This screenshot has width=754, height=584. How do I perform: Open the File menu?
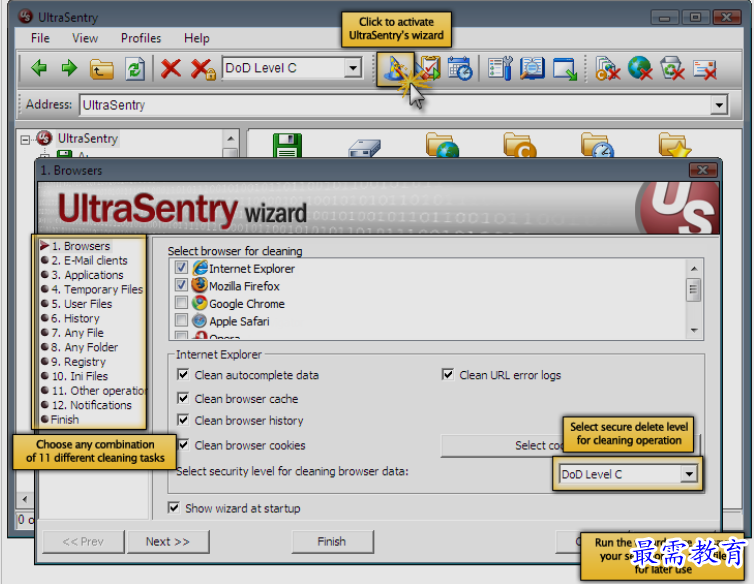point(40,38)
